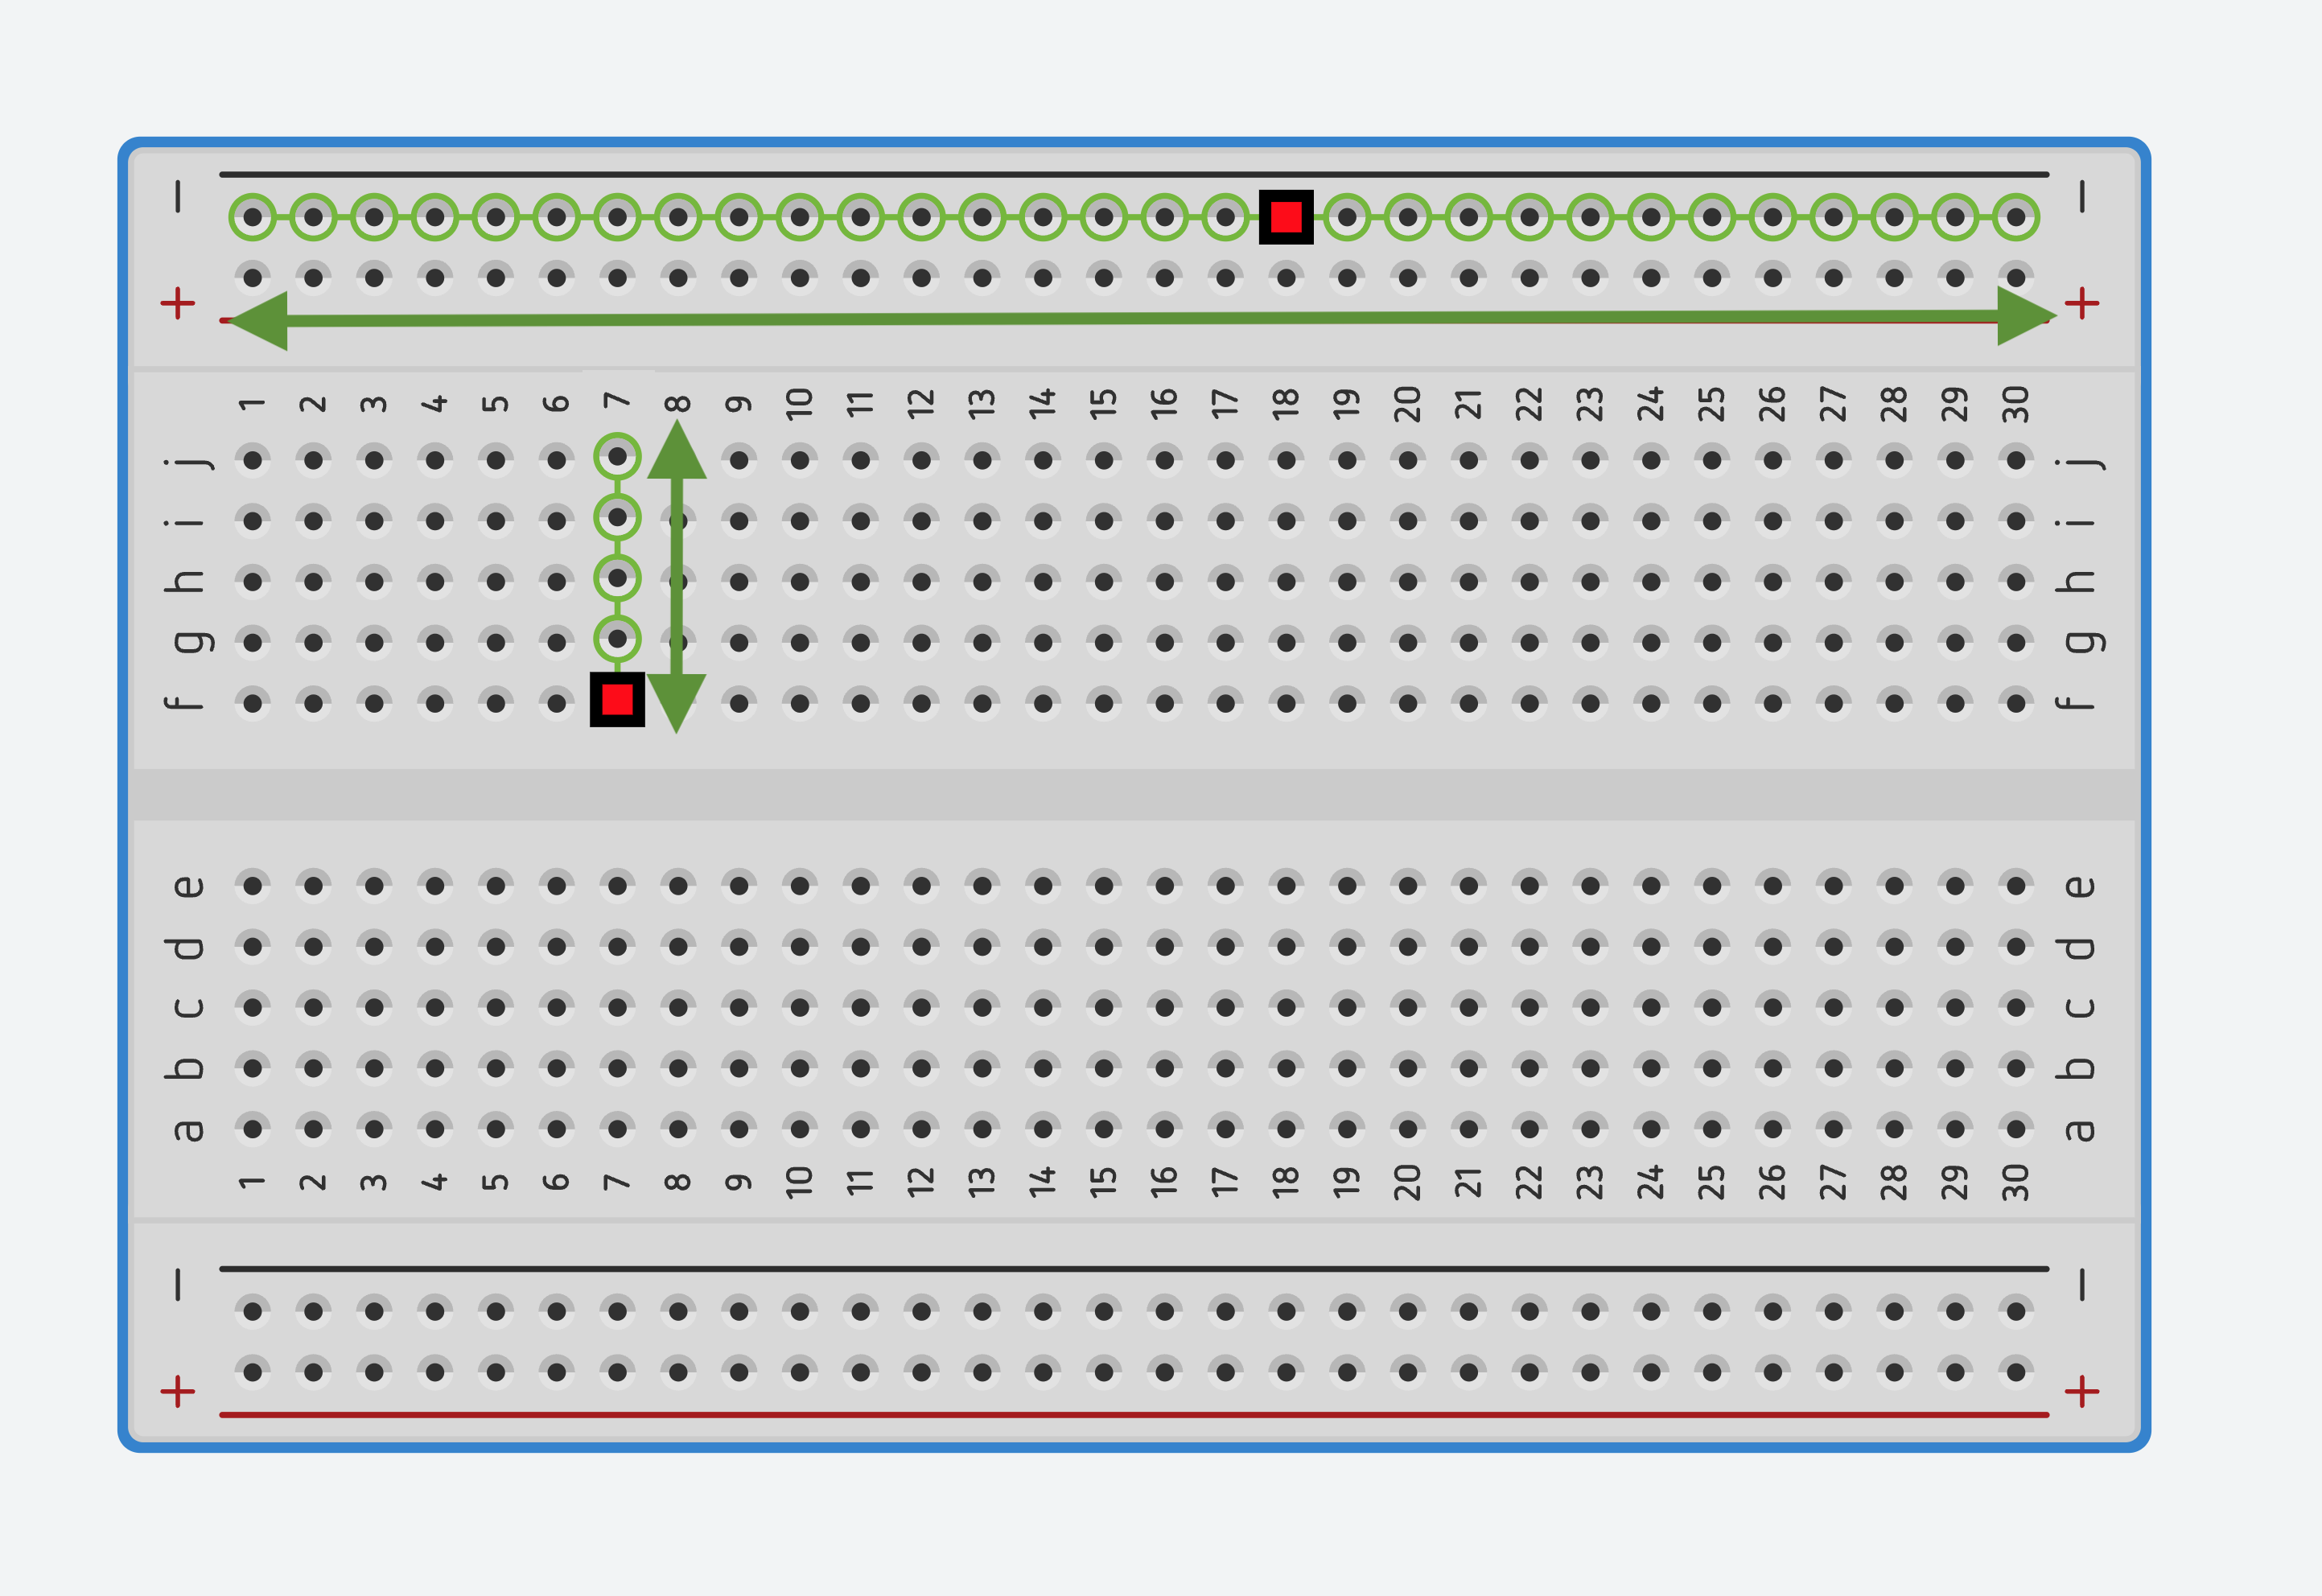2322x1596 pixels.
Task: Click the top-right minus symbol
Action: click(x=2082, y=196)
